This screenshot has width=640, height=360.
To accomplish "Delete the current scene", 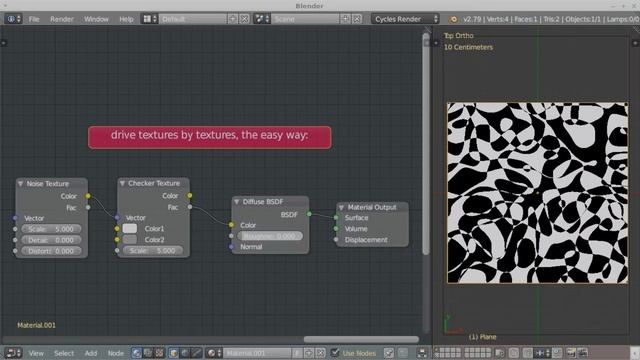I will tap(357, 19).
